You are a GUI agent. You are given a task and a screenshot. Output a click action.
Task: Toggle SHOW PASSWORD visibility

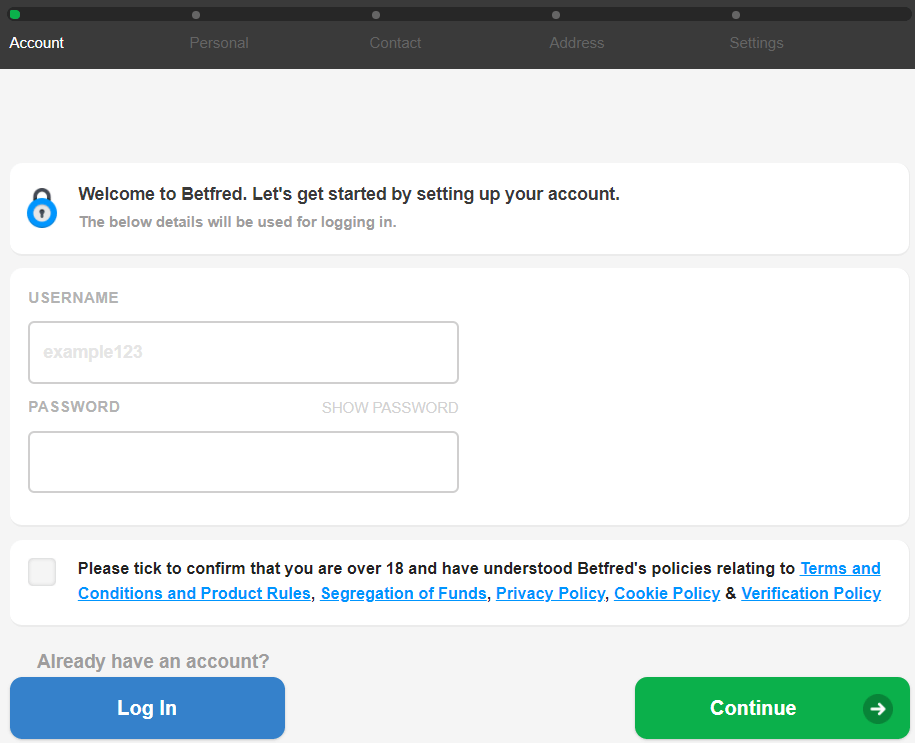390,407
